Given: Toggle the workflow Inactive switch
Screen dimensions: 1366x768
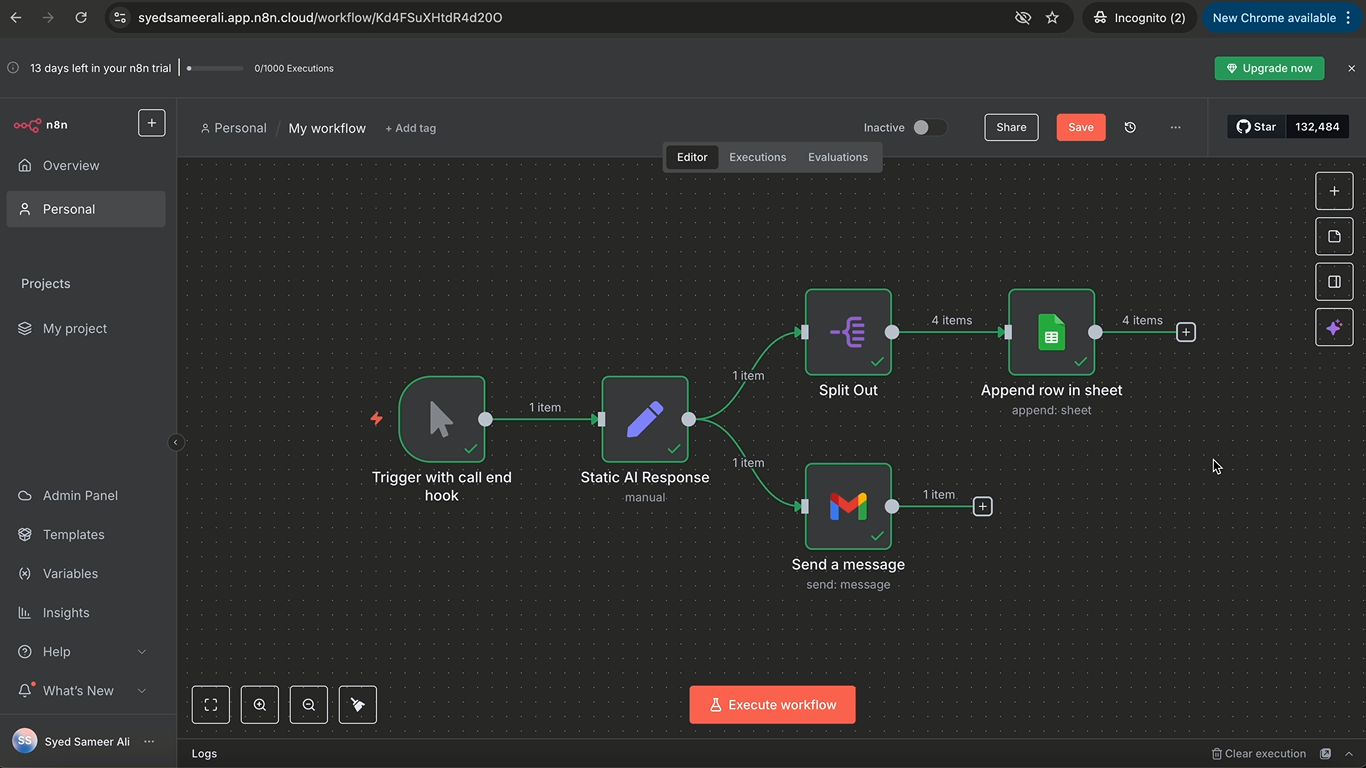Looking at the screenshot, I should [928, 128].
